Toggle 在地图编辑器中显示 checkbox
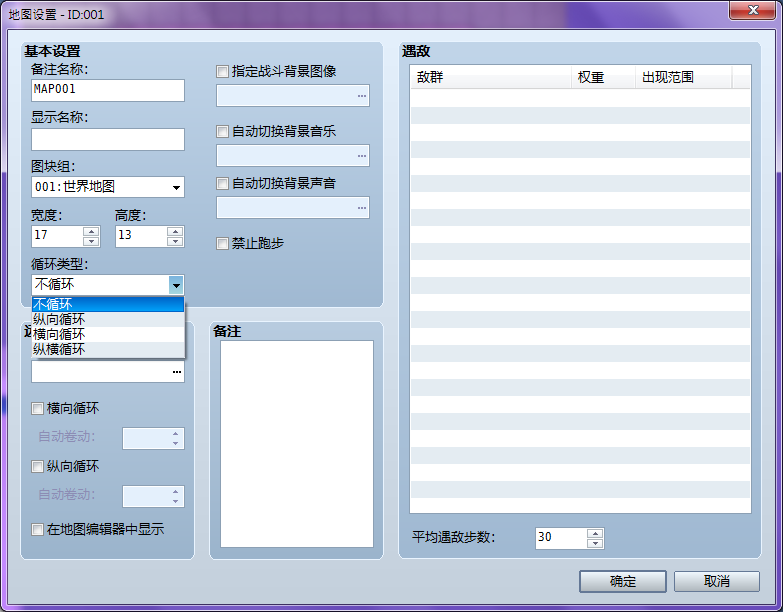The height and width of the screenshot is (612, 783). click(x=37, y=529)
